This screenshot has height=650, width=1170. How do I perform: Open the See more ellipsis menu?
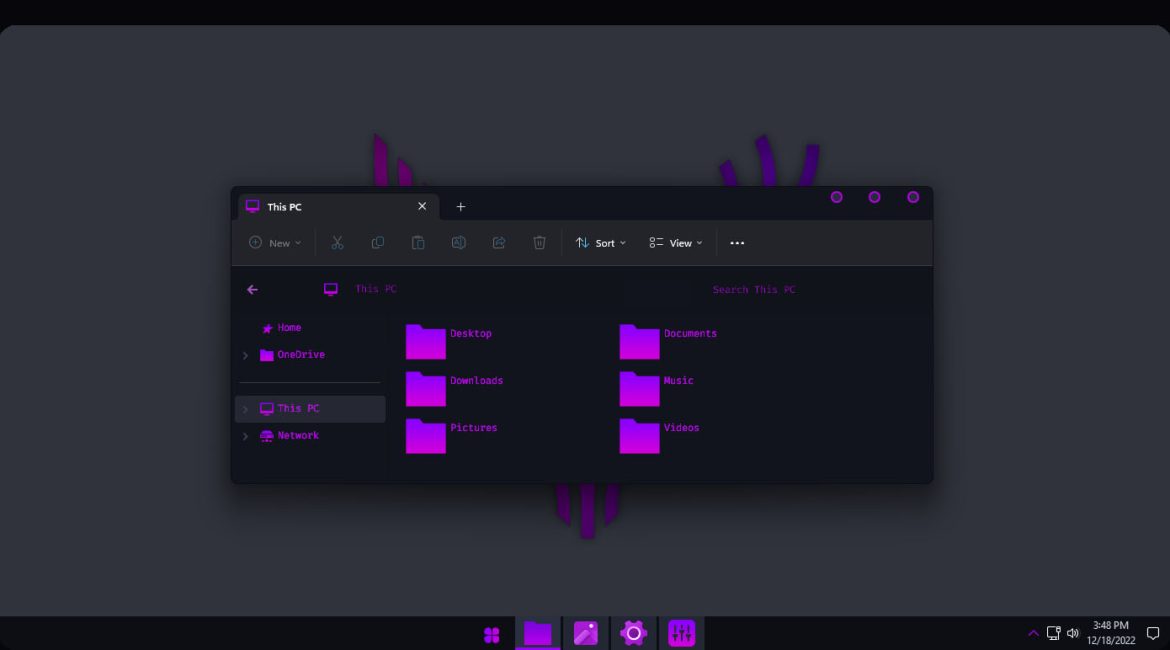point(737,243)
